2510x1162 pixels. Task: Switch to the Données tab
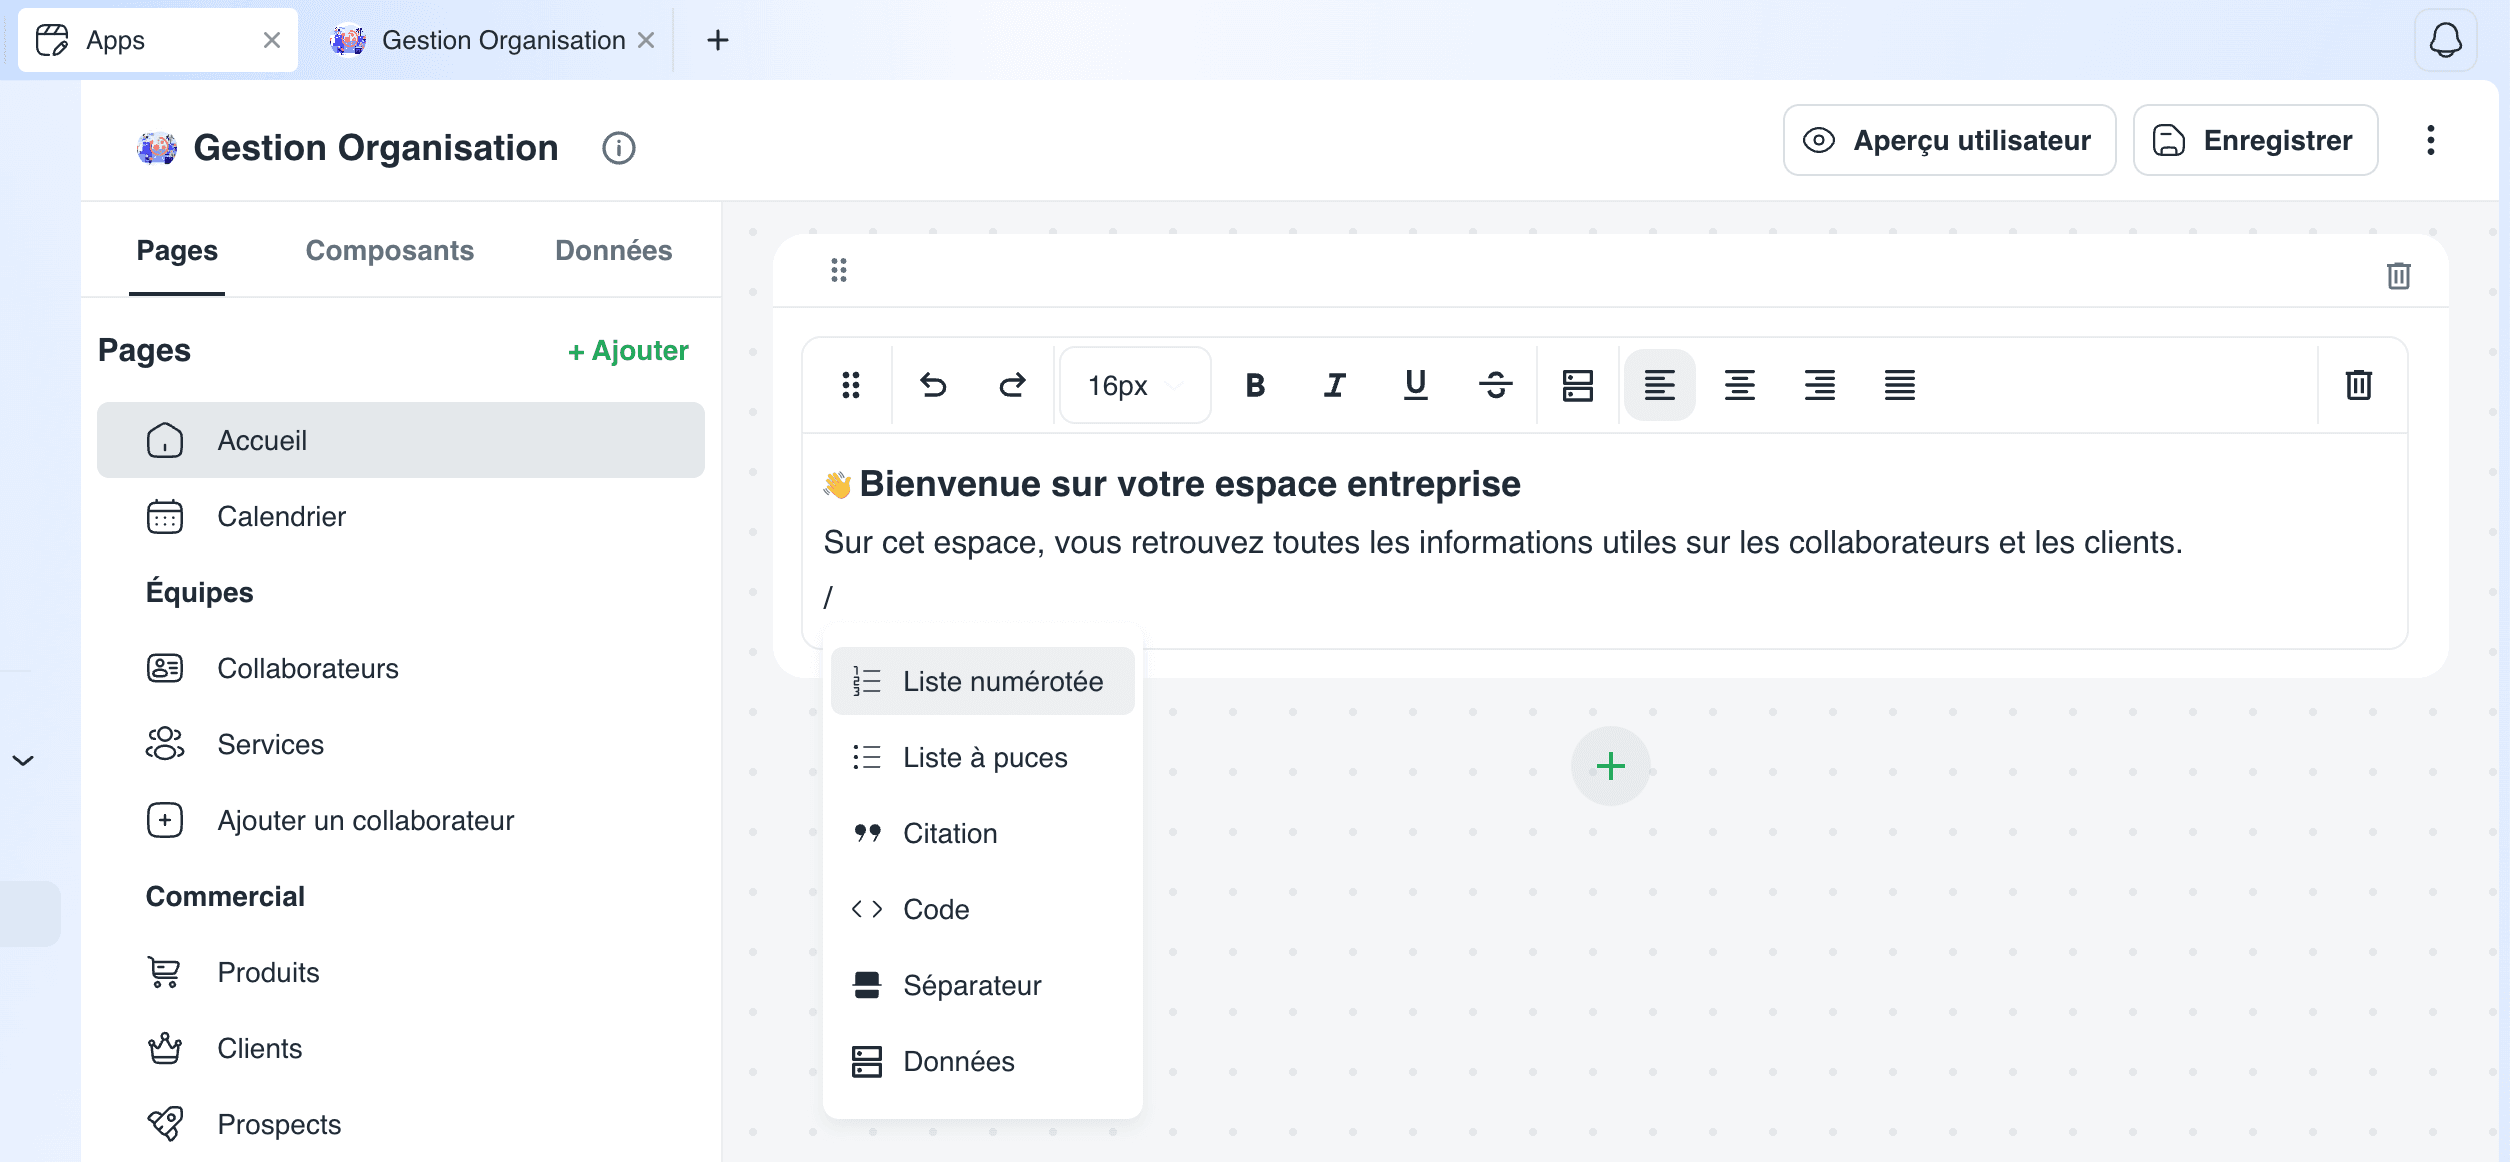613,250
